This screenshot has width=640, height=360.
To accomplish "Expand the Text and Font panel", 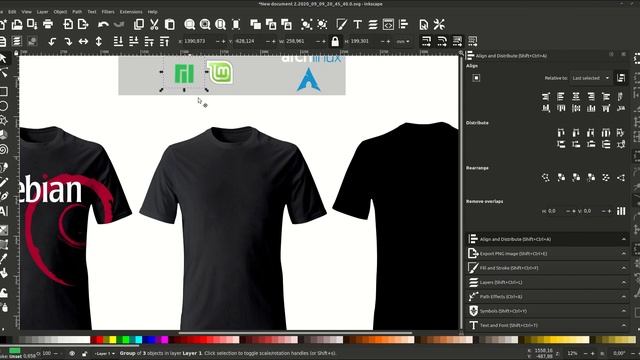I will [x=547, y=325].
